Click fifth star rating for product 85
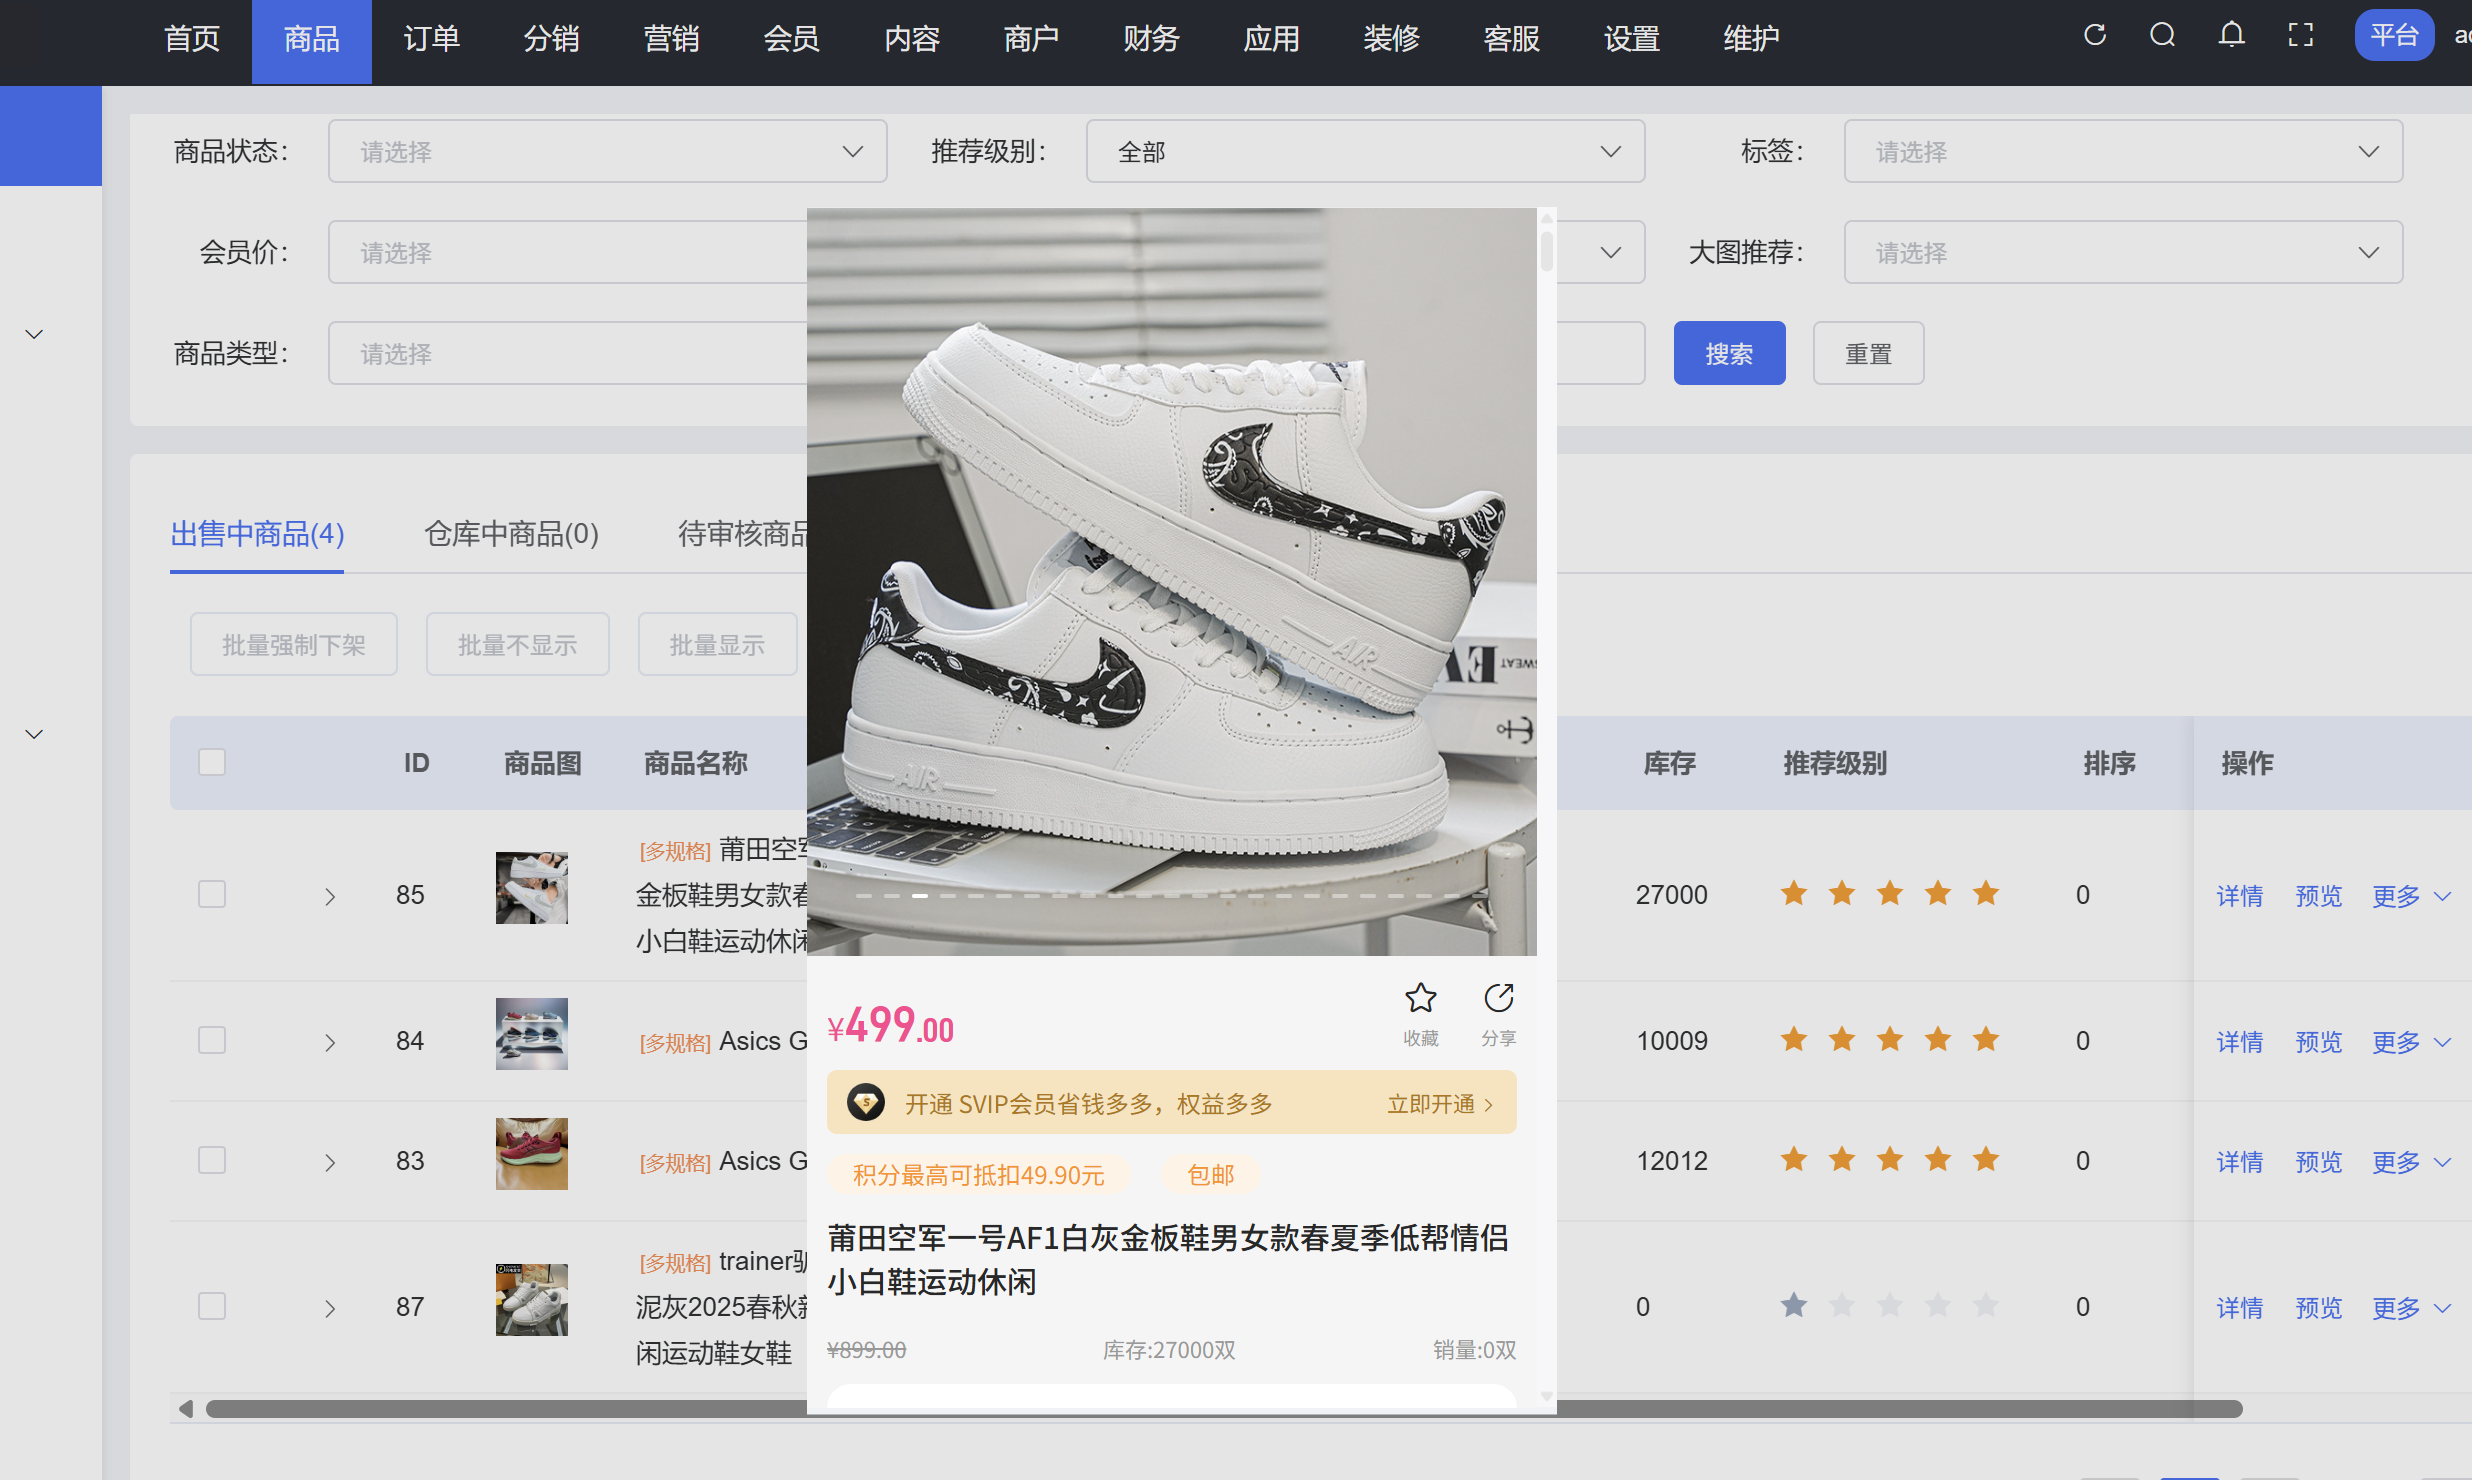 click(1986, 894)
